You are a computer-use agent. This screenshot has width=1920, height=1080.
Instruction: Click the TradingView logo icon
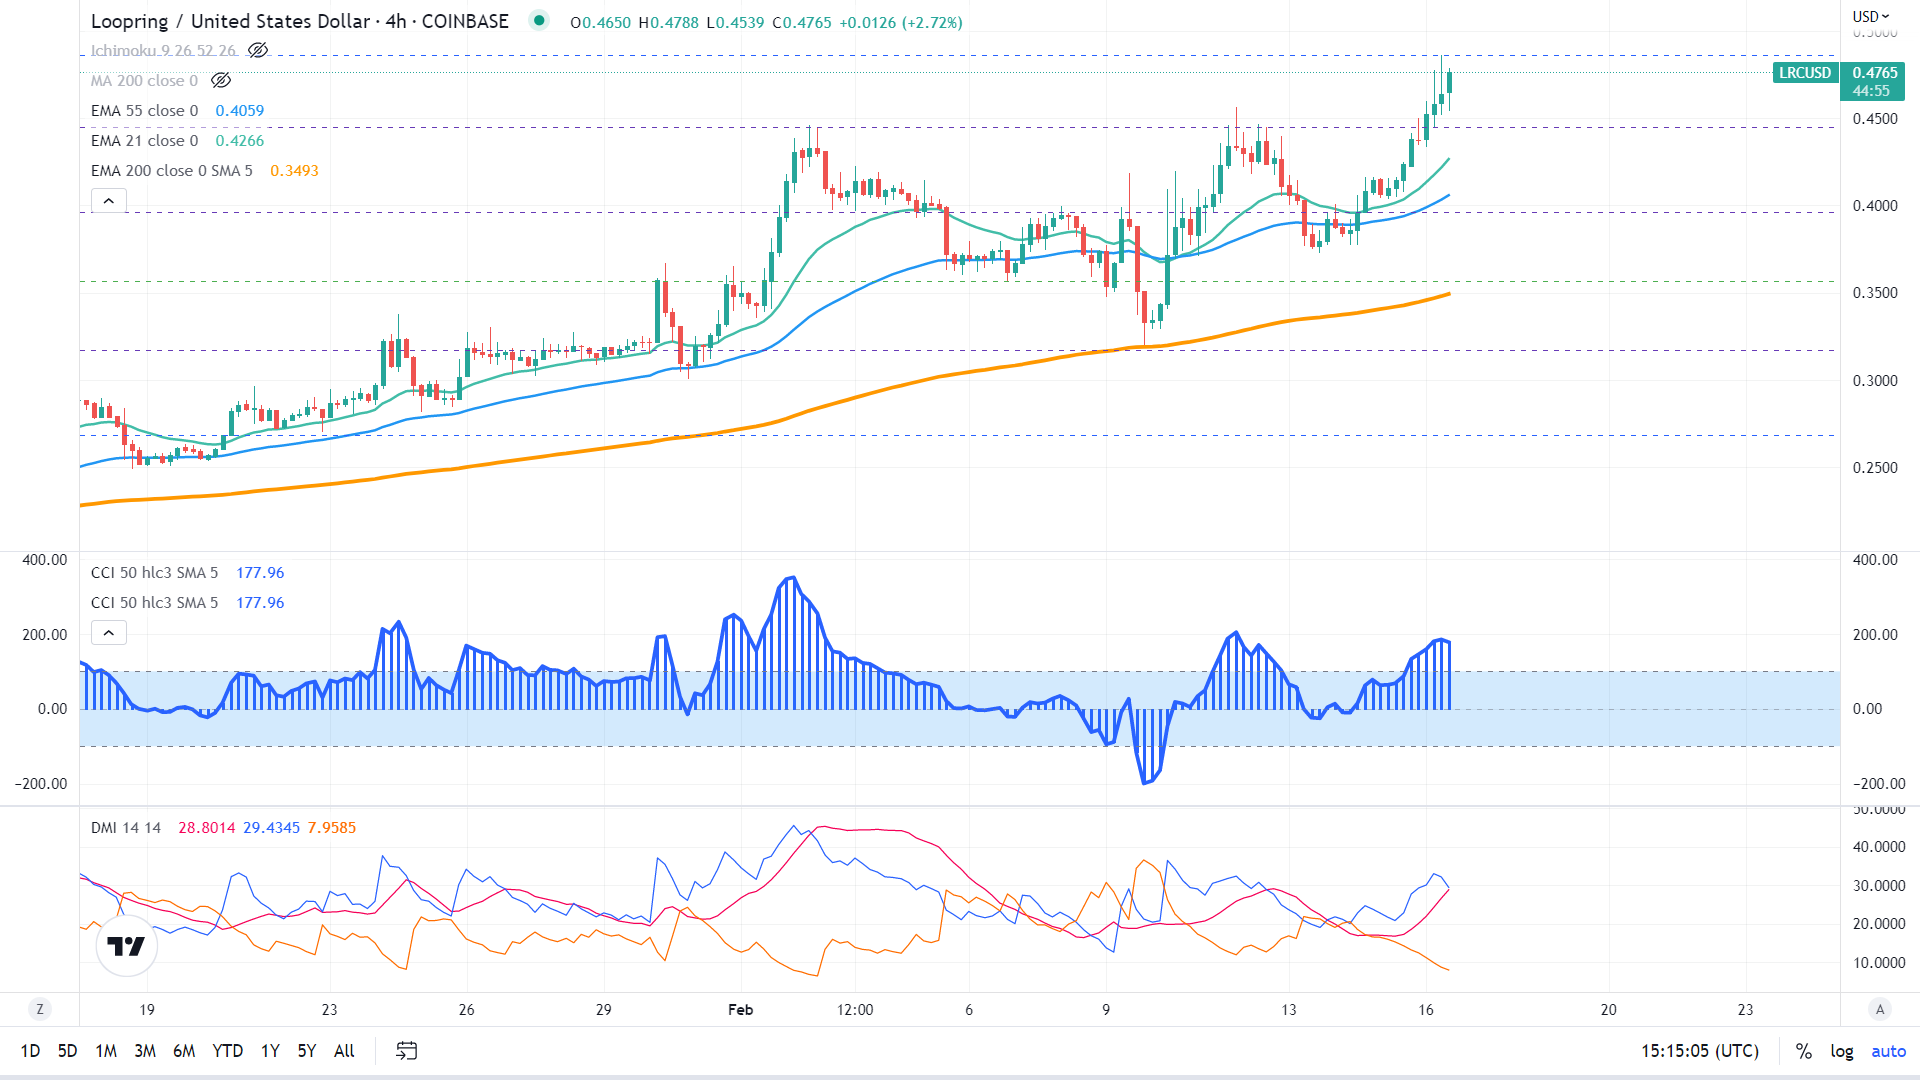pos(127,946)
